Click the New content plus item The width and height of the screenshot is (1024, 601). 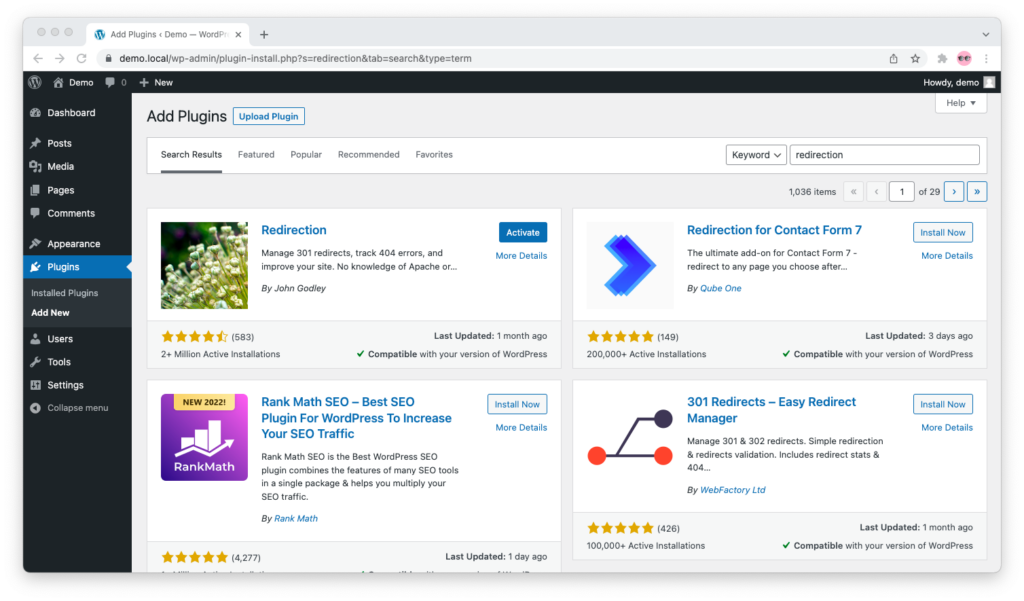156,82
